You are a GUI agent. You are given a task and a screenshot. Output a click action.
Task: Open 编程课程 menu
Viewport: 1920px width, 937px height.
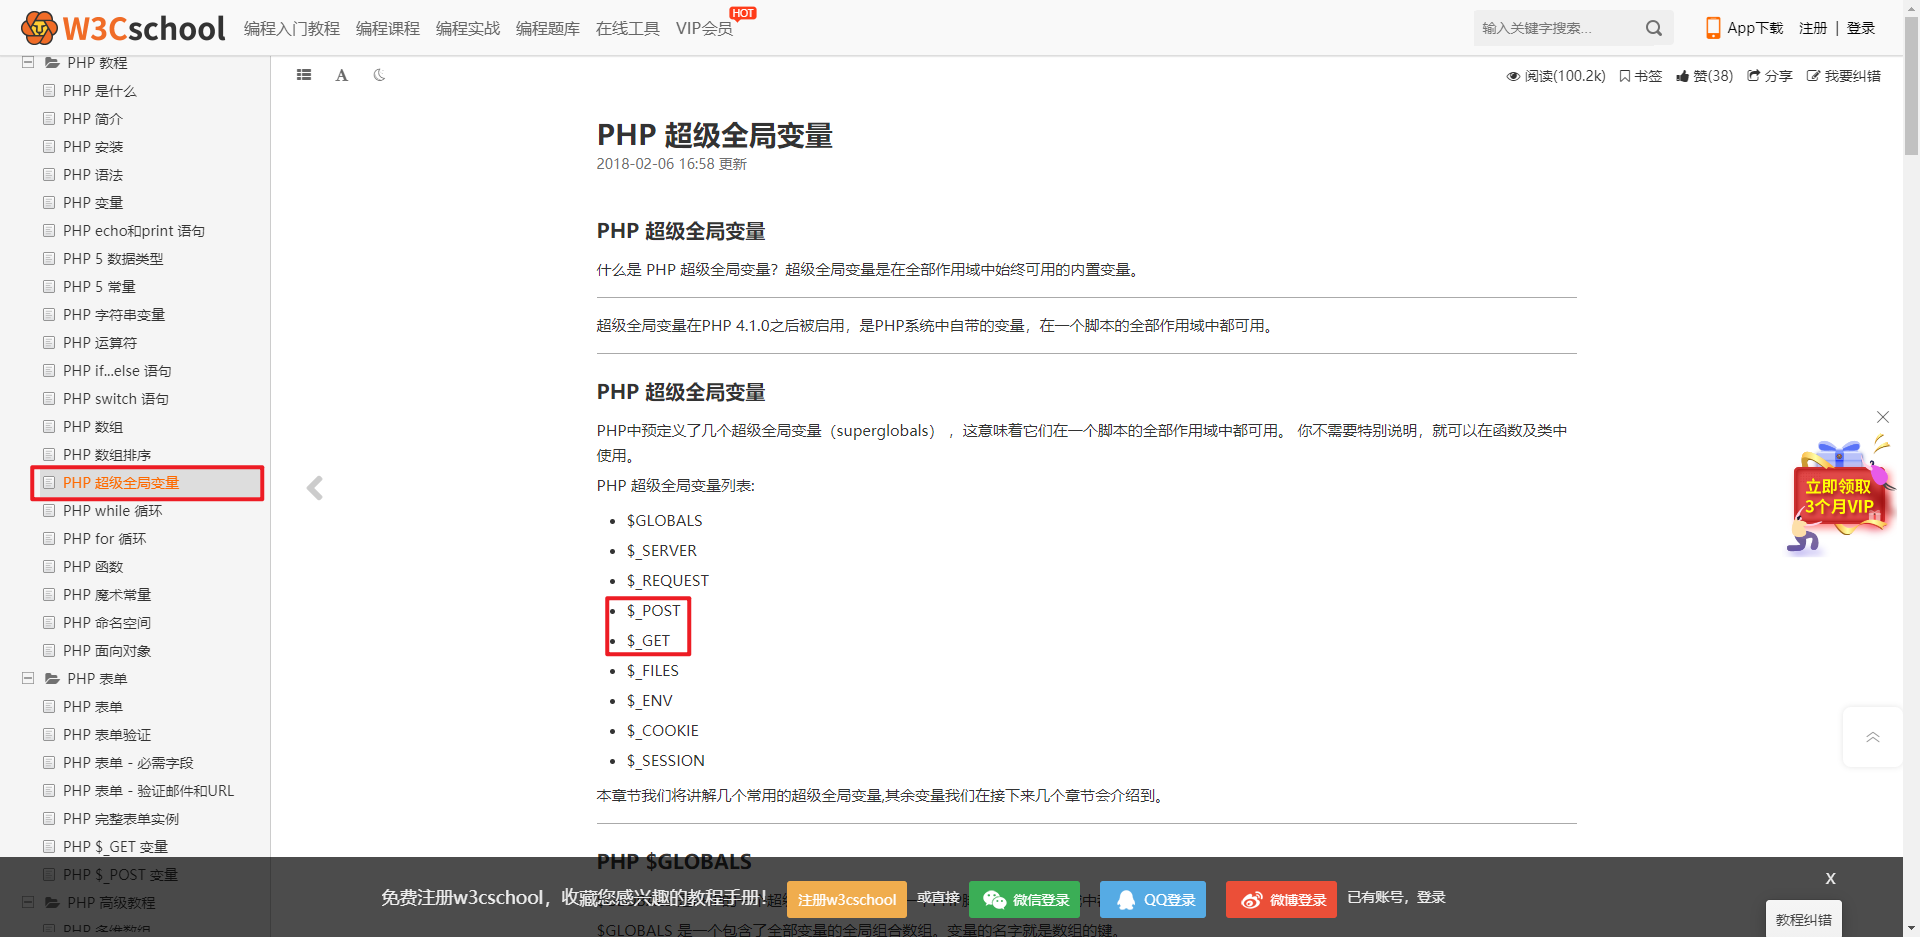tap(388, 28)
